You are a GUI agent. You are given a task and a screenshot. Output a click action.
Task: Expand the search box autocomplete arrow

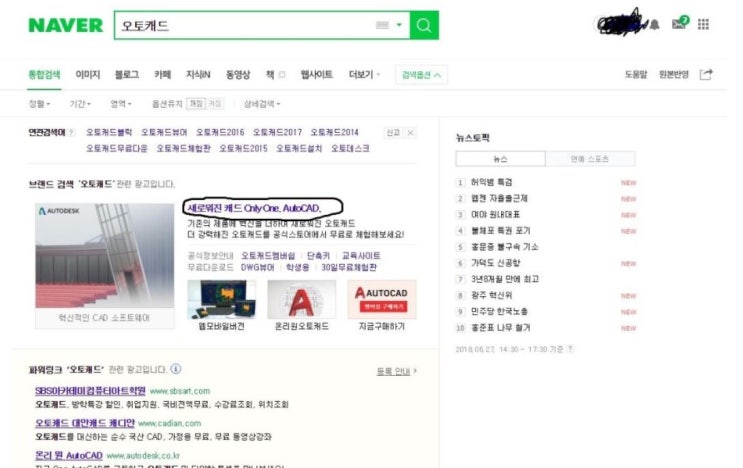coord(399,25)
